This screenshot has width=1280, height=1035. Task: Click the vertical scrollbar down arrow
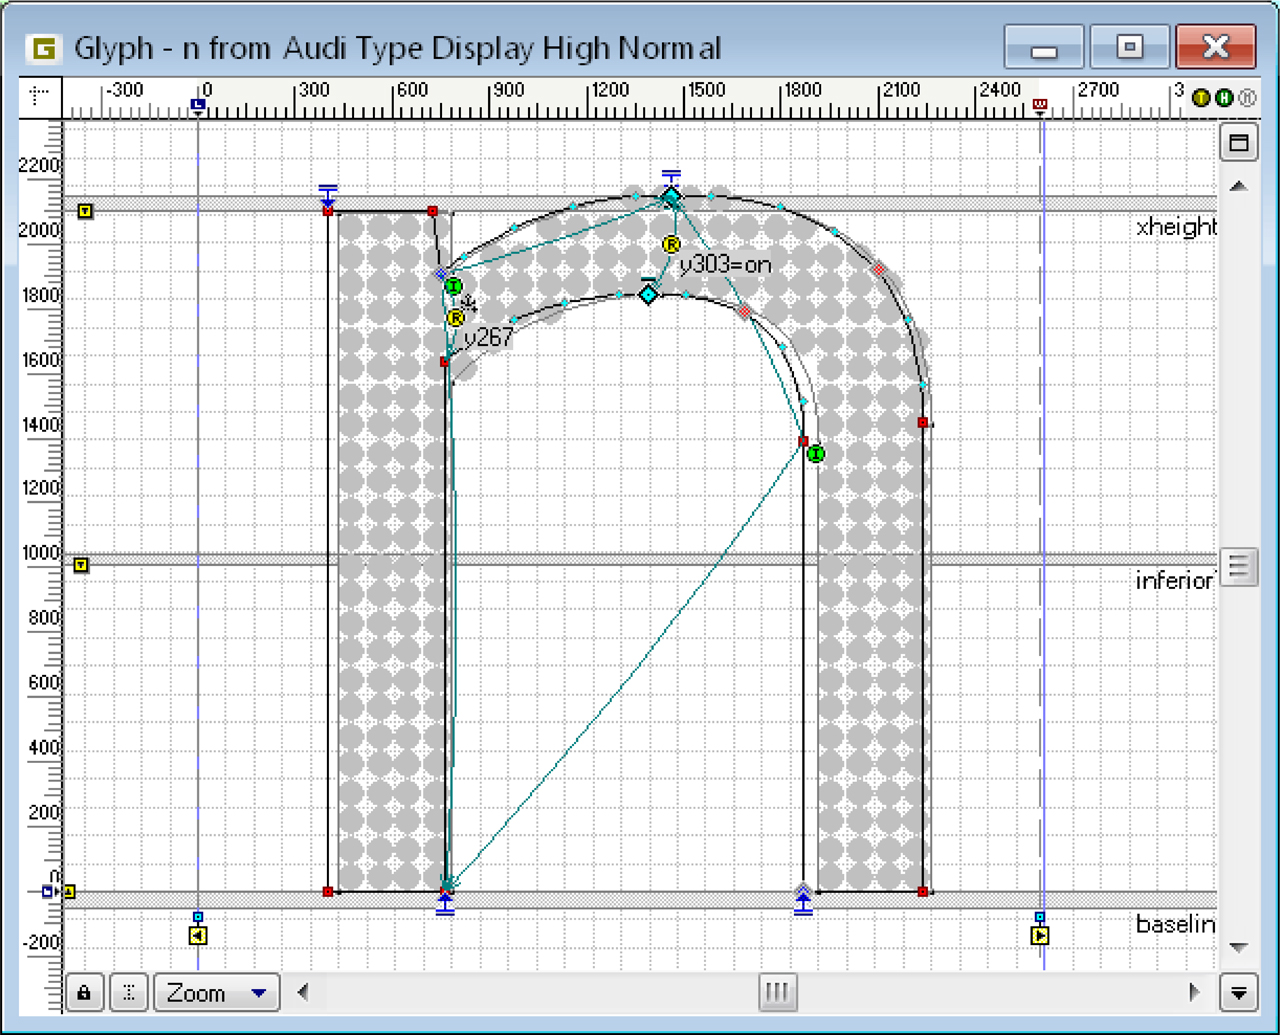point(1238,947)
